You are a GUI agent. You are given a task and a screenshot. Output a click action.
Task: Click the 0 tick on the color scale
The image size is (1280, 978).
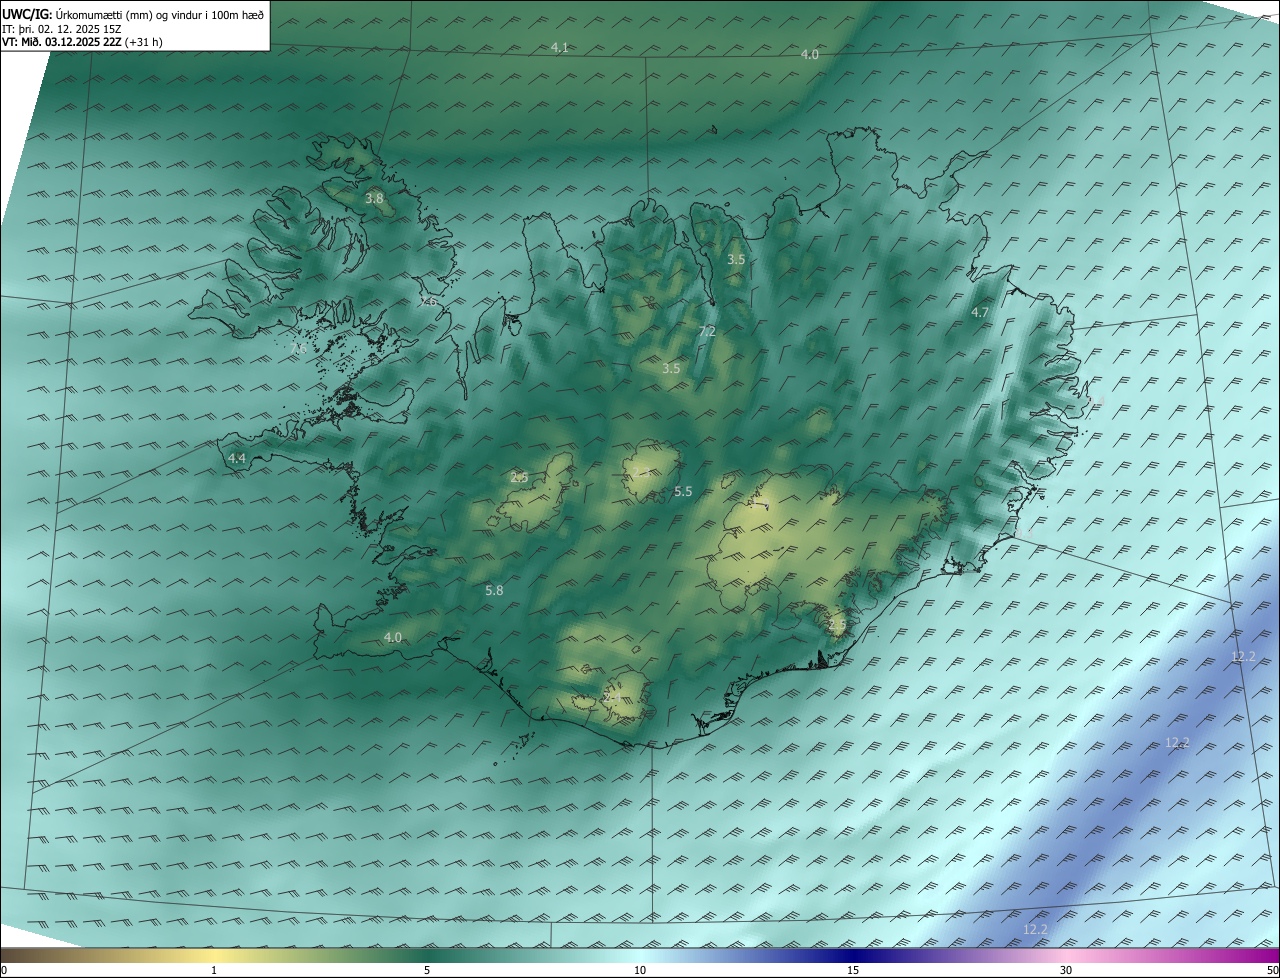click(x=4, y=970)
